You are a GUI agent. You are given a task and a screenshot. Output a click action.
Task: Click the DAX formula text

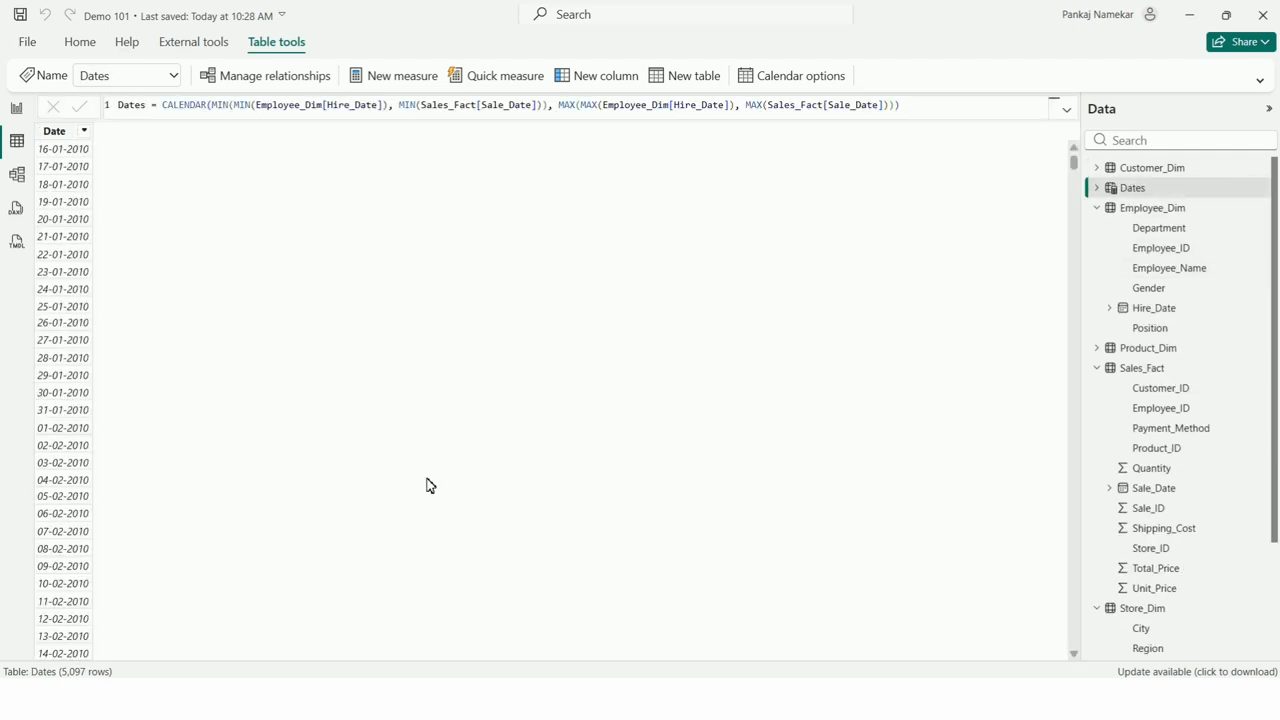[x=508, y=105]
